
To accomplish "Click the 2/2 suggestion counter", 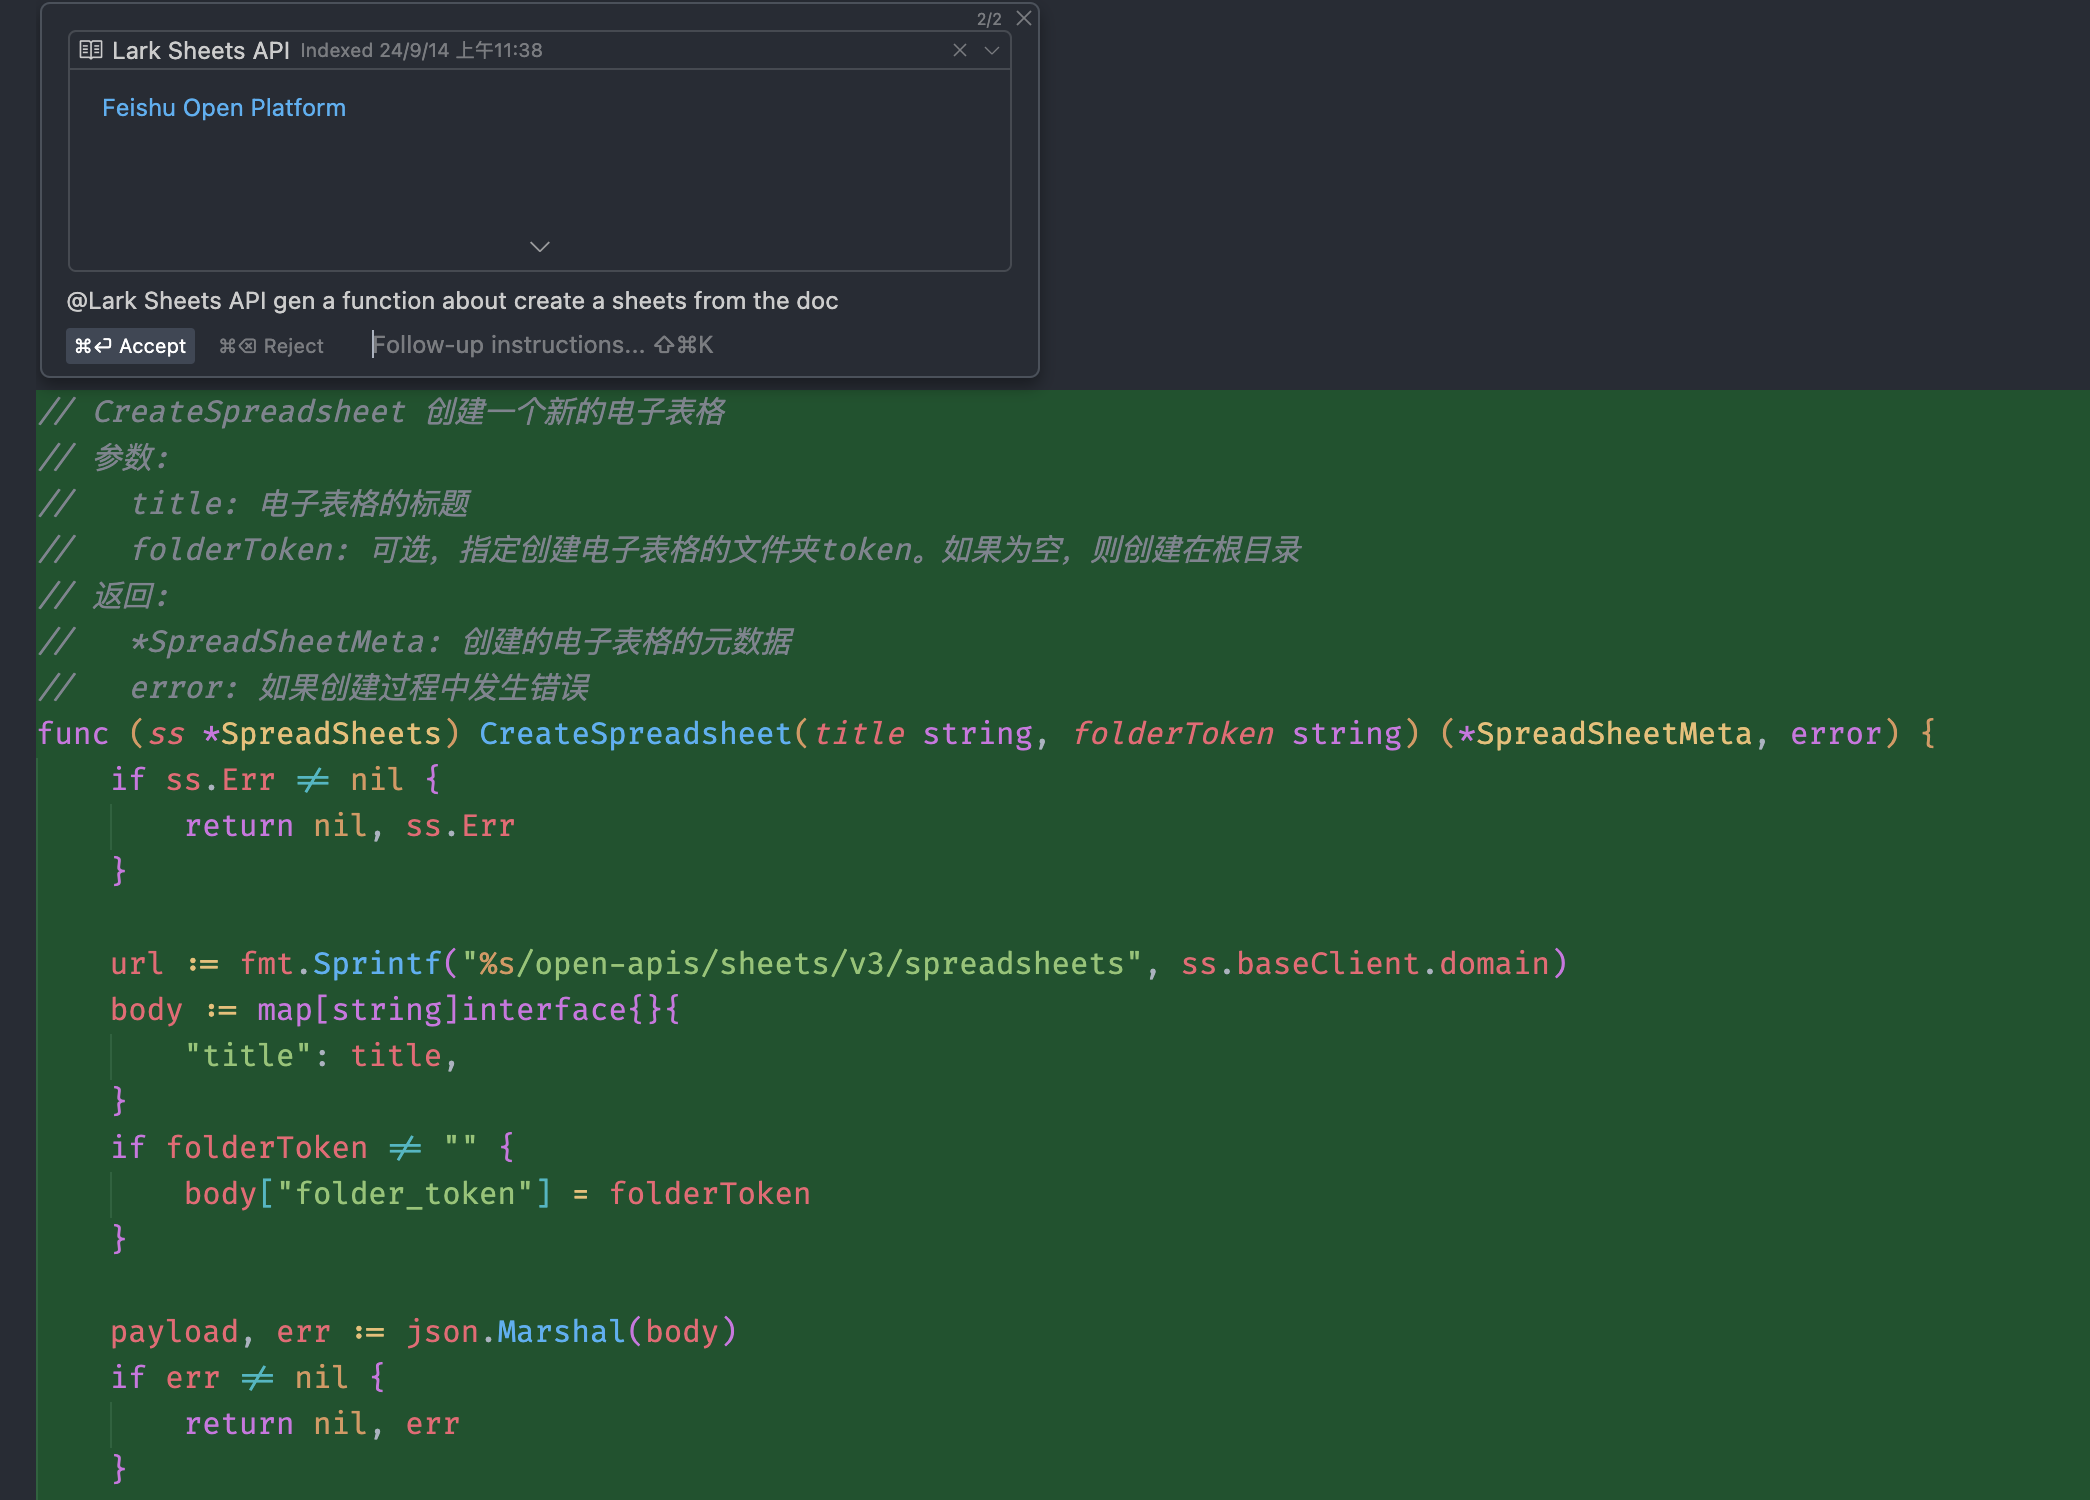I will [988, 19].
